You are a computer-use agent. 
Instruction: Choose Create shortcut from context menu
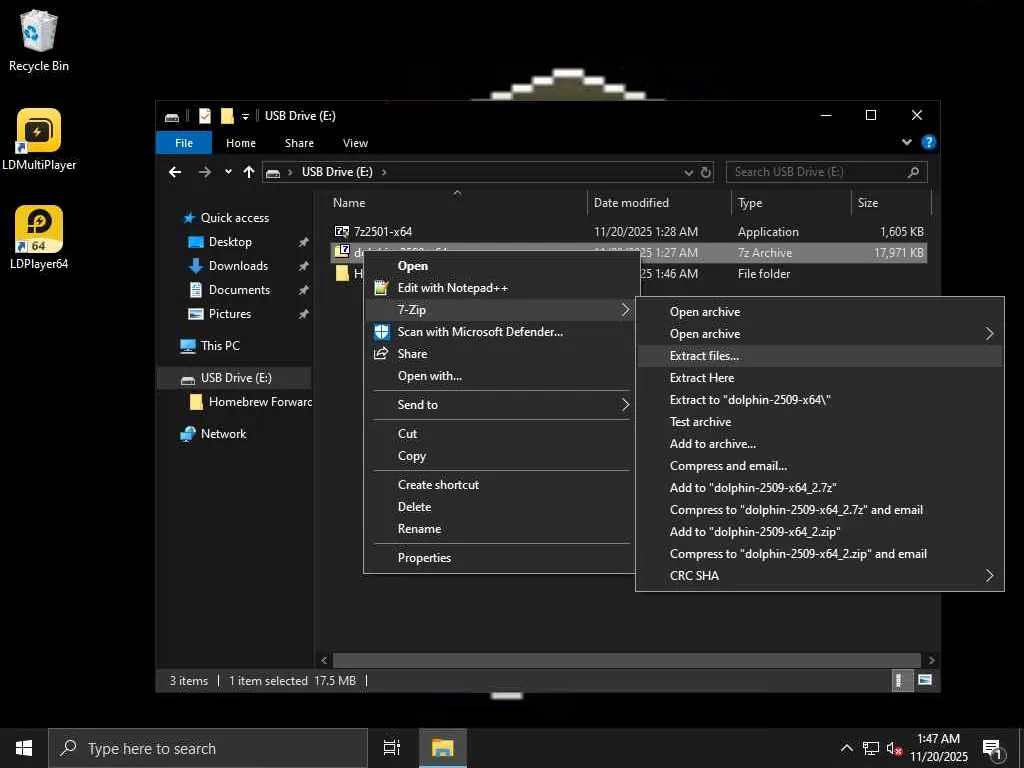point(500,485)
